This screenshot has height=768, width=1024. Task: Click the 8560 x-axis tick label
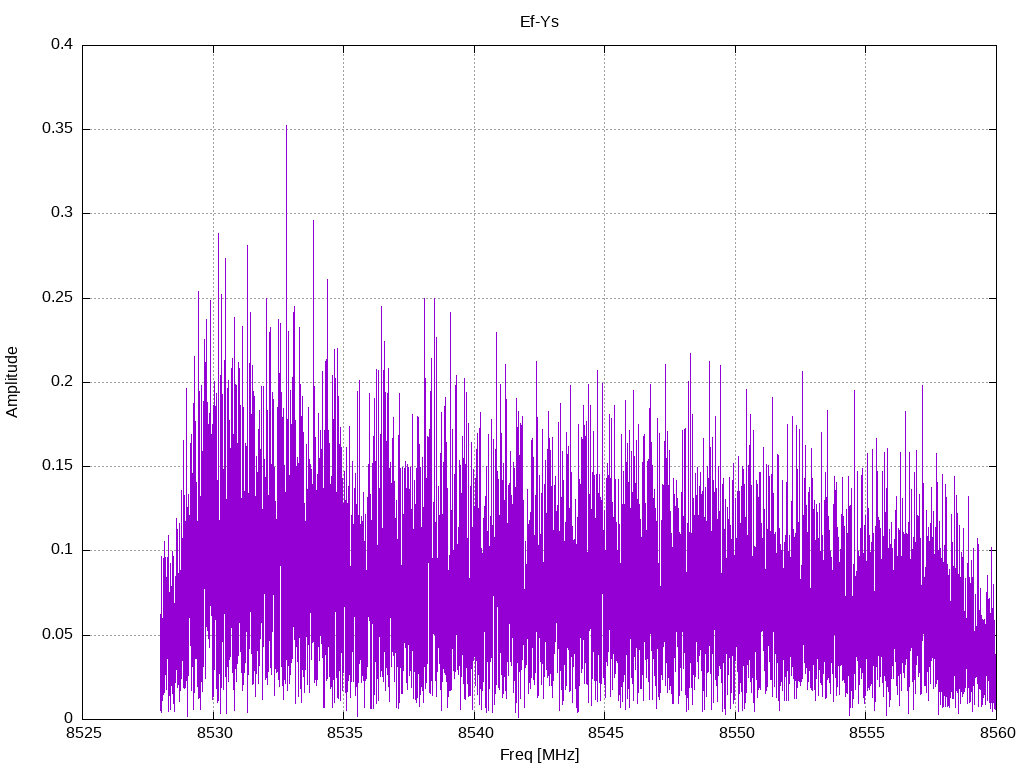tap(995, 733)
